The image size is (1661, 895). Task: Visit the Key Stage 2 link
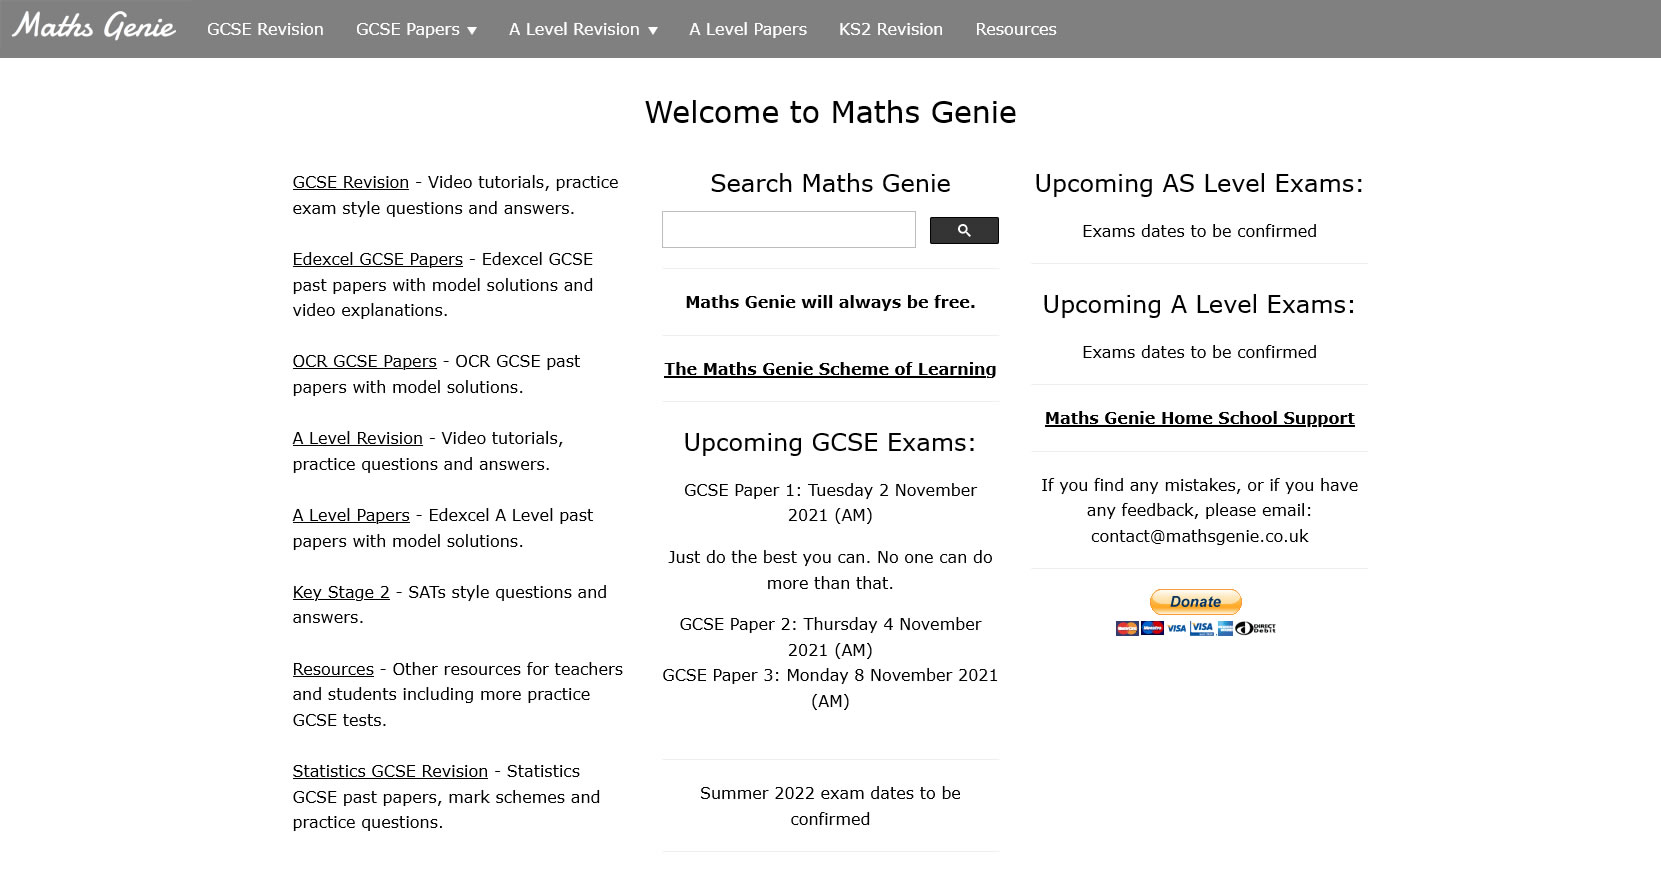pyautogui.click(x=341, y=592)
